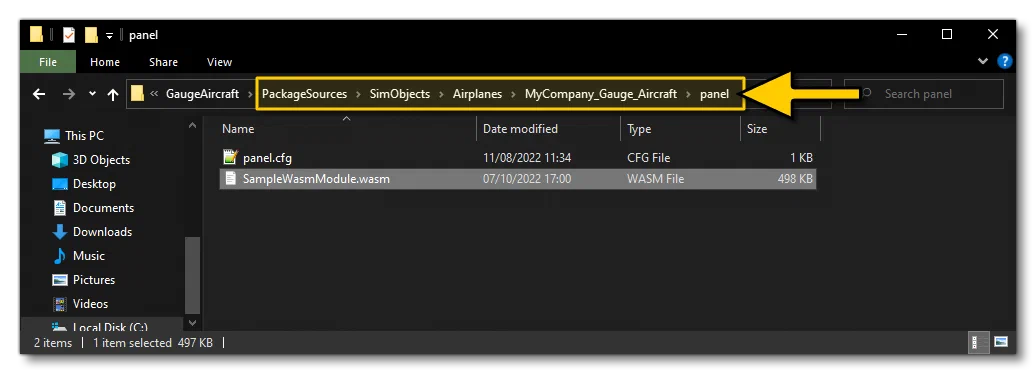1036x374 pixels.
Task: Open Customize Quick Access Toolbar dropdown
Action: coord(110,36)
